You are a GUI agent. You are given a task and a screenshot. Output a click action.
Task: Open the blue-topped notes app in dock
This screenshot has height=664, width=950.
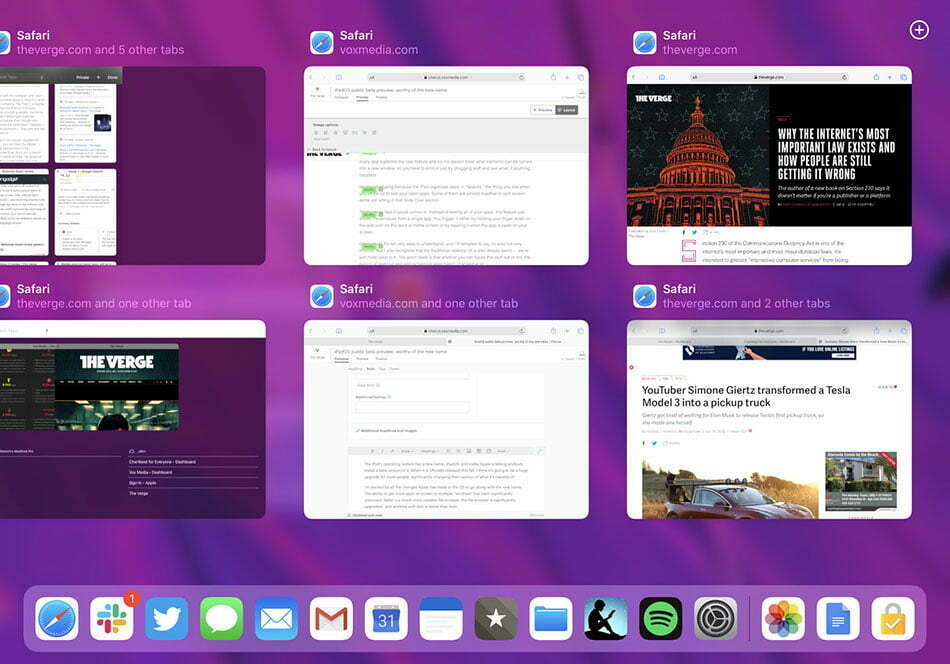(x=441, y=619)
